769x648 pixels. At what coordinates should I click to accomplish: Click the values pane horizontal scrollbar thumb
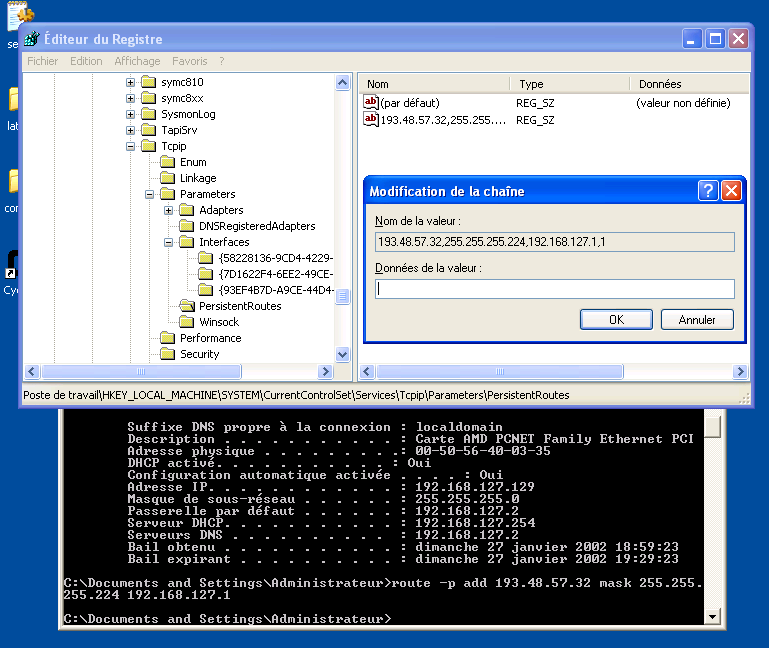(500, 371)
